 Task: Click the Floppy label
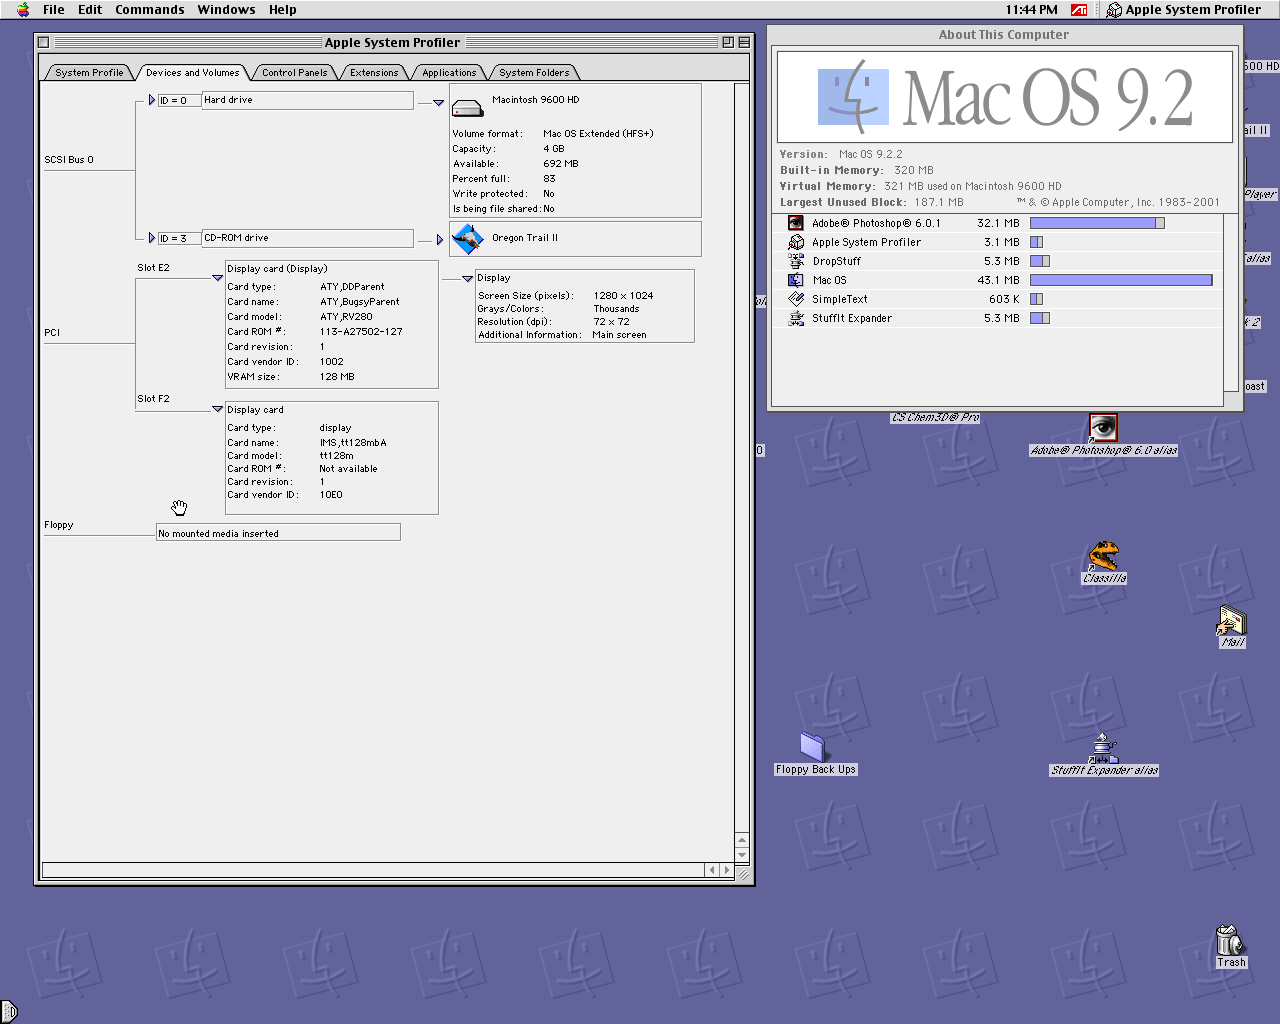(x=59, y=525)
